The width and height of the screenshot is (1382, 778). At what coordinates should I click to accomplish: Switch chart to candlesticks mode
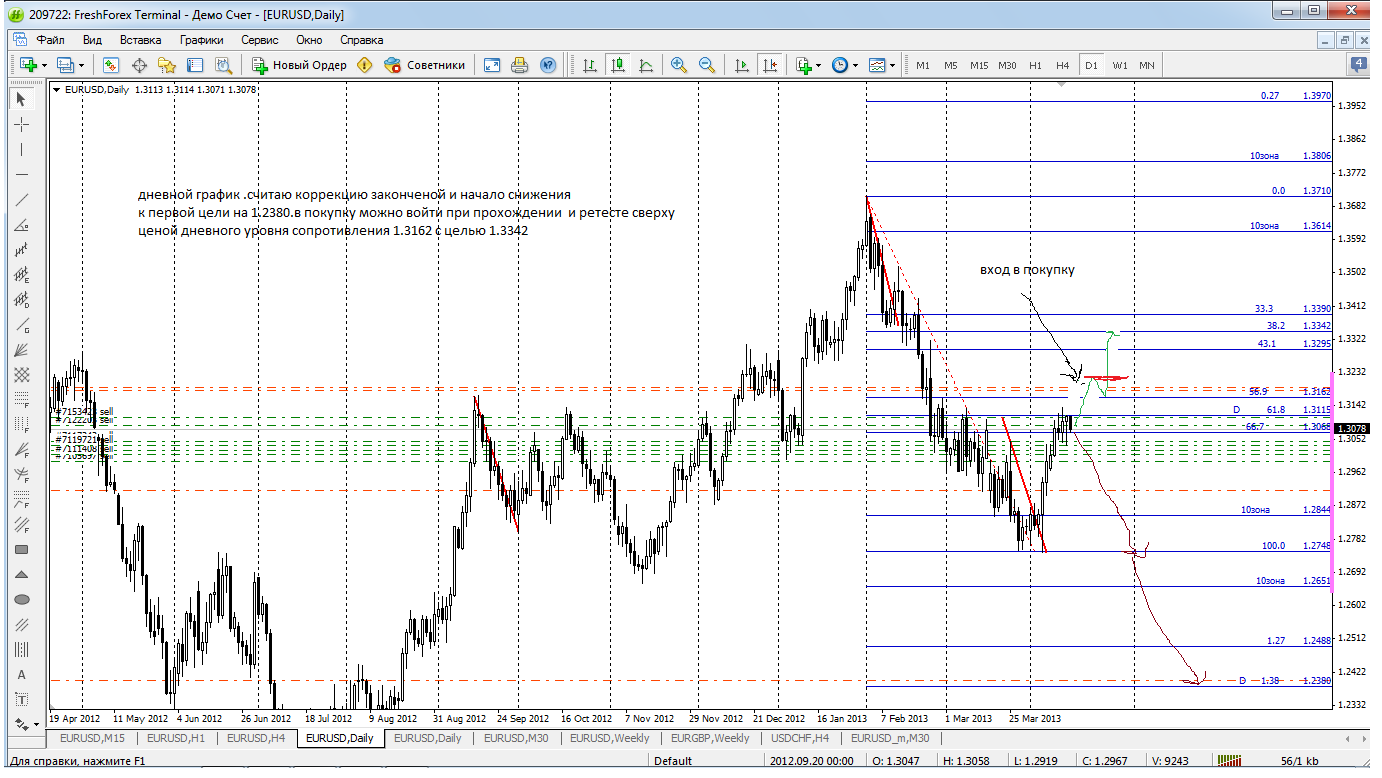[618, 65]
